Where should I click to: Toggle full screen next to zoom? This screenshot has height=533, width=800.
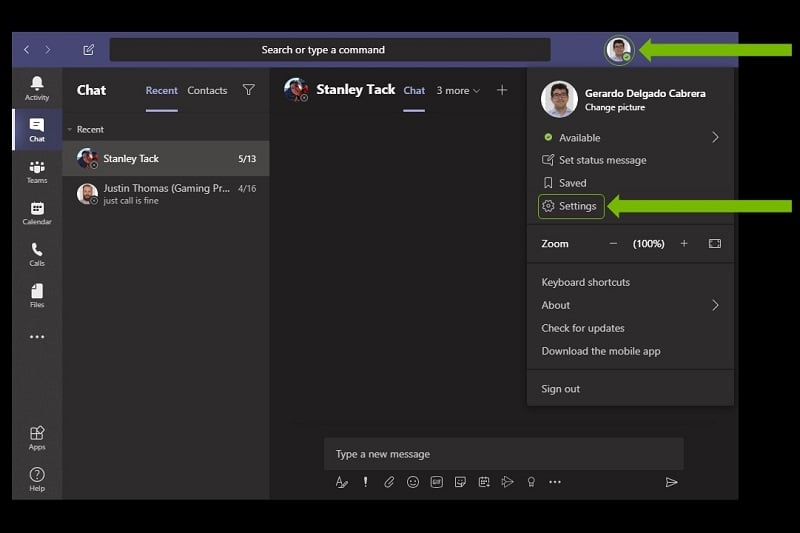pos(715,243)
